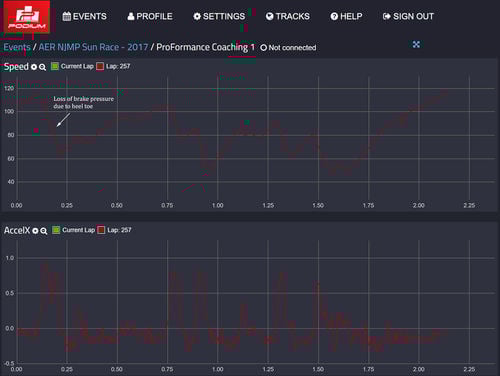Open the SETTINGS menu
The height and width of the screenshot is (376, 500).
(x=219, y=16)
